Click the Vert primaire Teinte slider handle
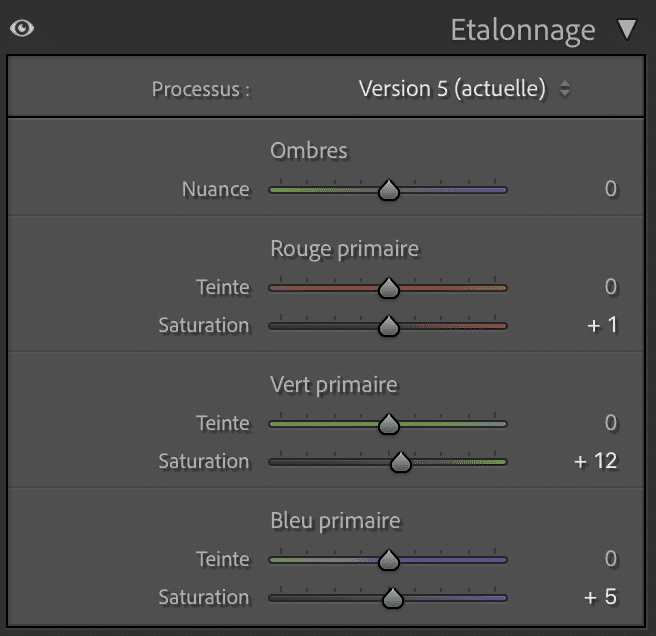Viewport: 656px width, 636px height. pyautogui.click(x=389, y=424)
